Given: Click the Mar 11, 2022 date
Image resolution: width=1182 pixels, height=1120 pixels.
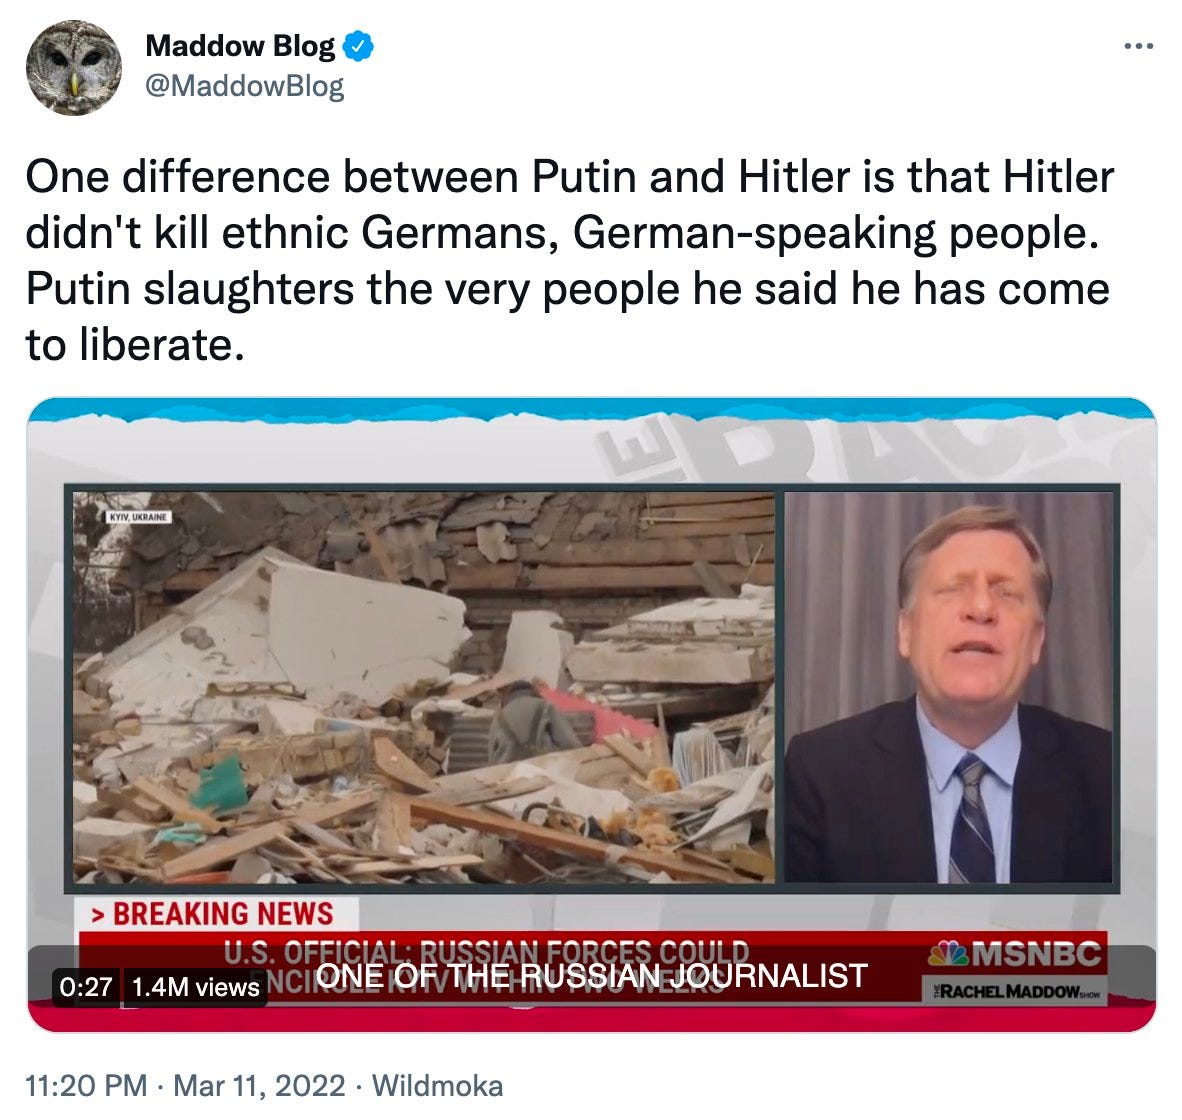Looking at the screenshot, I should pyautogui.click(x=259, y=1085).
